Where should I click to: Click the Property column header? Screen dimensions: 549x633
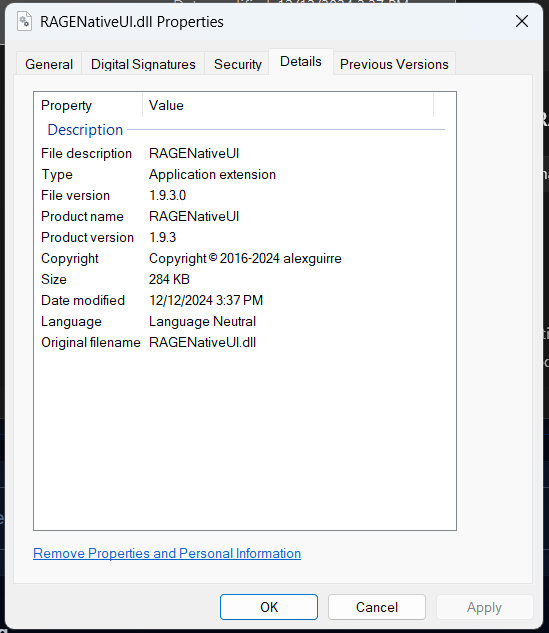pyautogui.click(x=88, y=105)
